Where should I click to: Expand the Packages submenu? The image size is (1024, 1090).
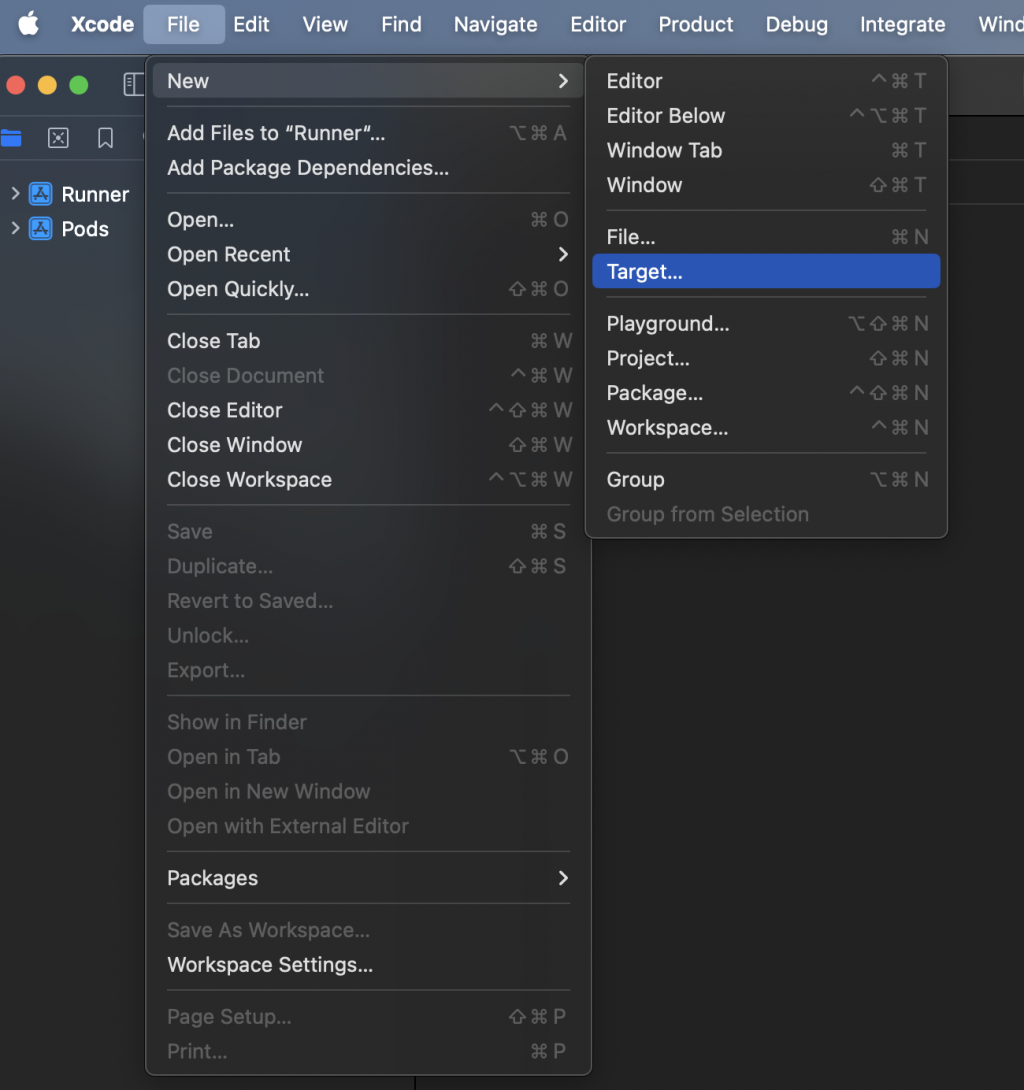tap(563, 878)
